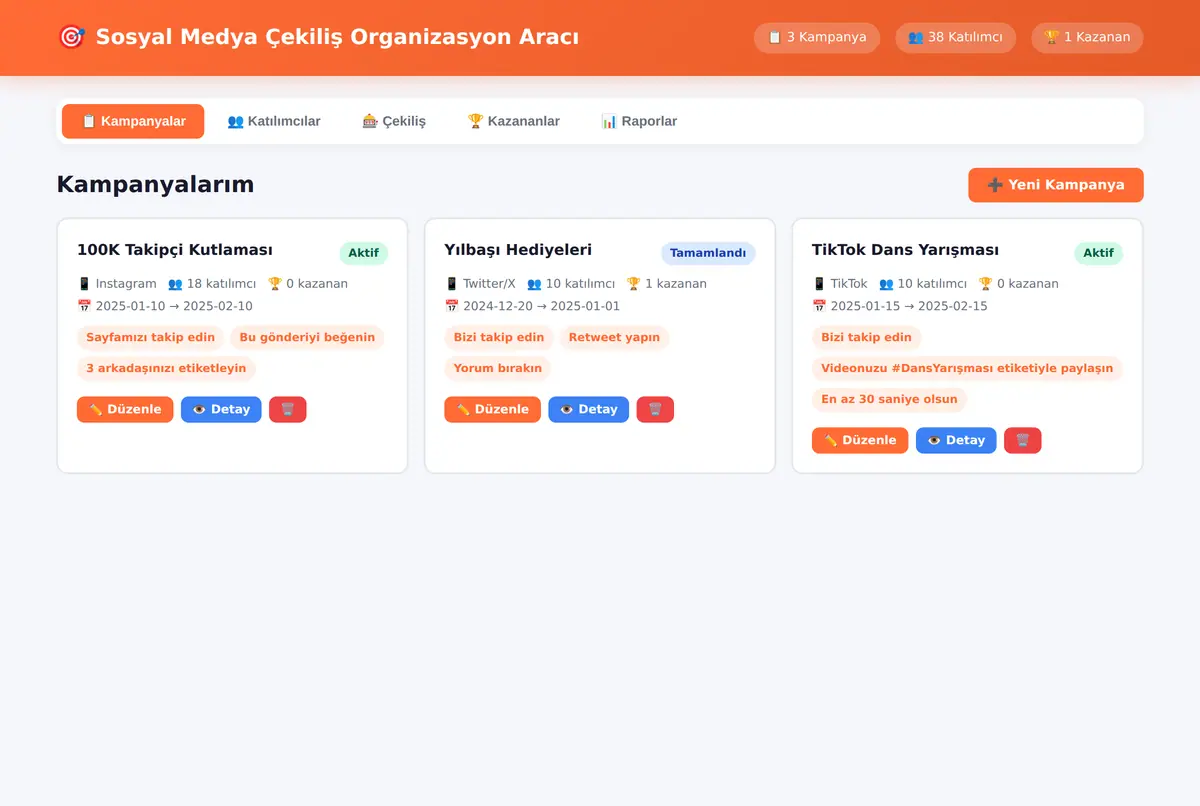This screenshot has height=806, width=1200.
Task: Click the 18 katılımcı count
Action: pyautogui.click(x=212, y=284)
